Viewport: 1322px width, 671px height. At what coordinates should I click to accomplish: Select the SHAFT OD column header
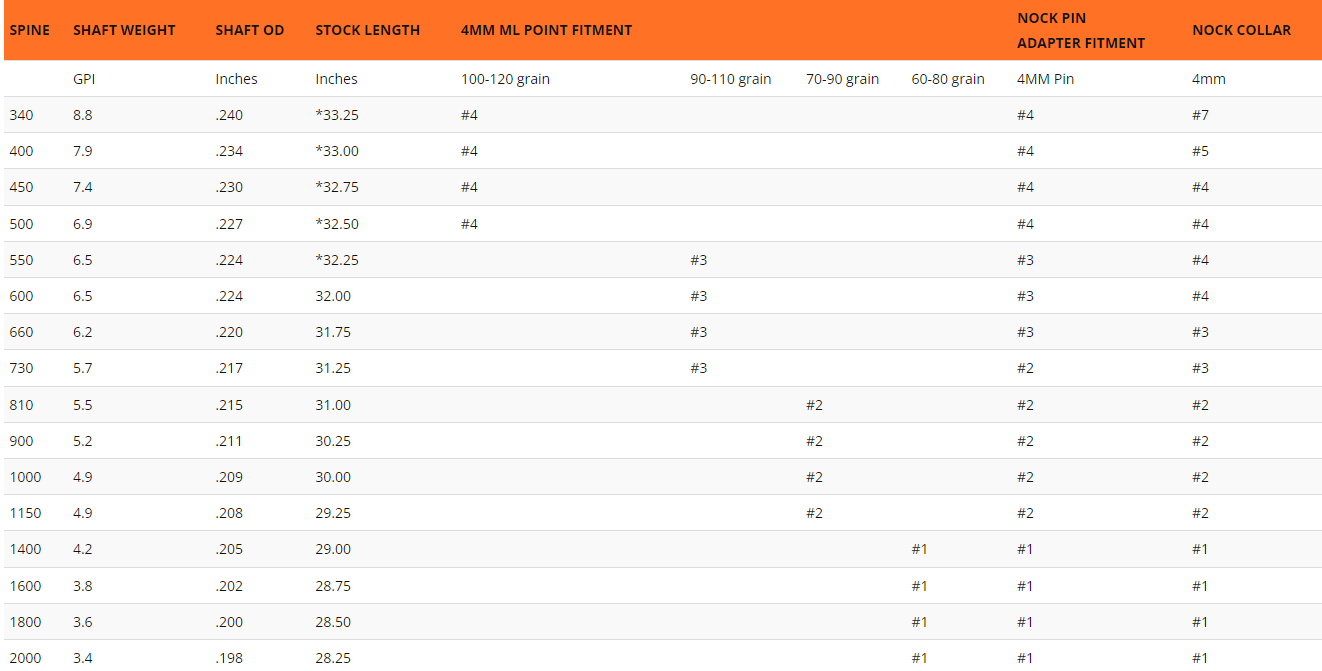click(250, 30)
